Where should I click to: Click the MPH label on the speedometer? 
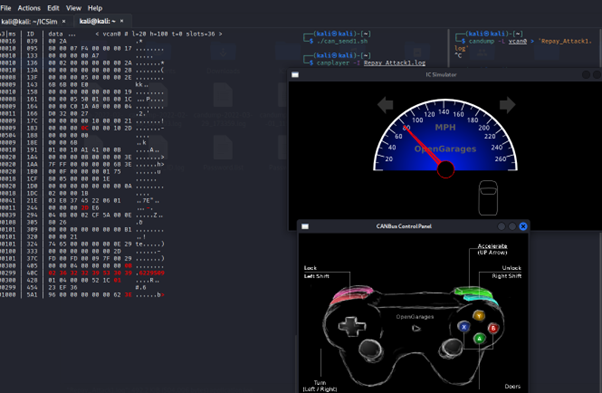(445, 127)
